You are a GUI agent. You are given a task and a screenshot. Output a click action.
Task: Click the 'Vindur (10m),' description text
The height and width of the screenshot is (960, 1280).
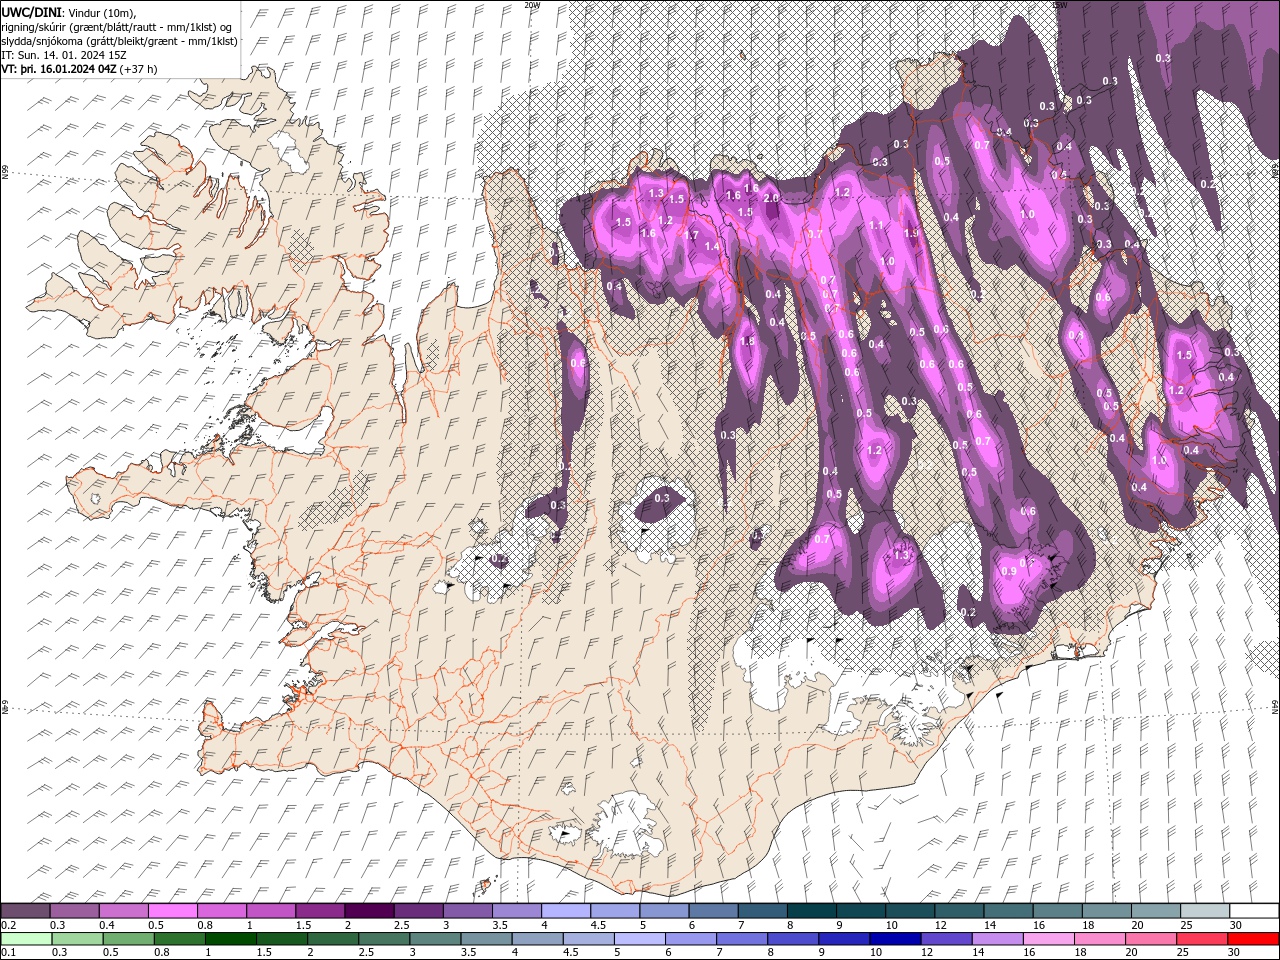(100, 12)
